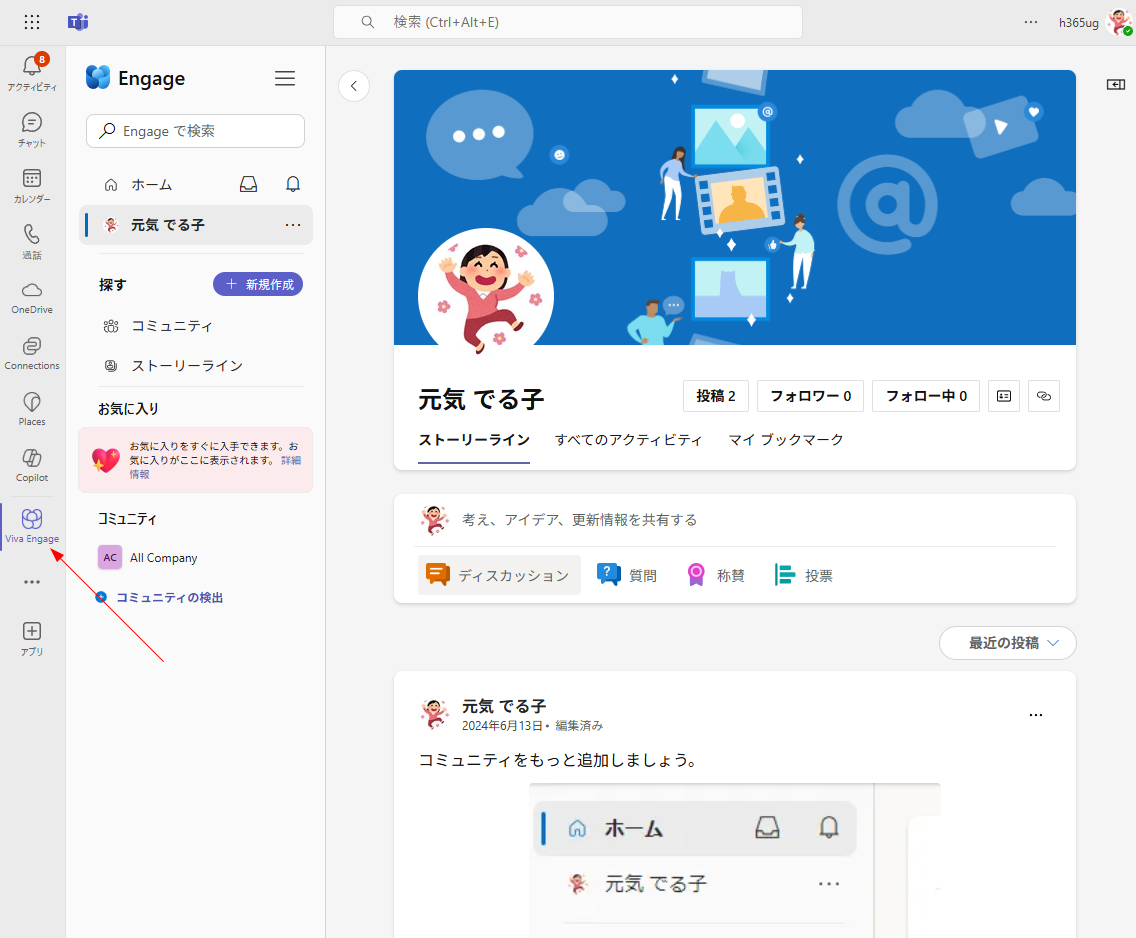This screenshot has width=1136, height=938.
Task: Click the フォロワー 0 button
Action: pyautogui.click(x=810, y=396)
